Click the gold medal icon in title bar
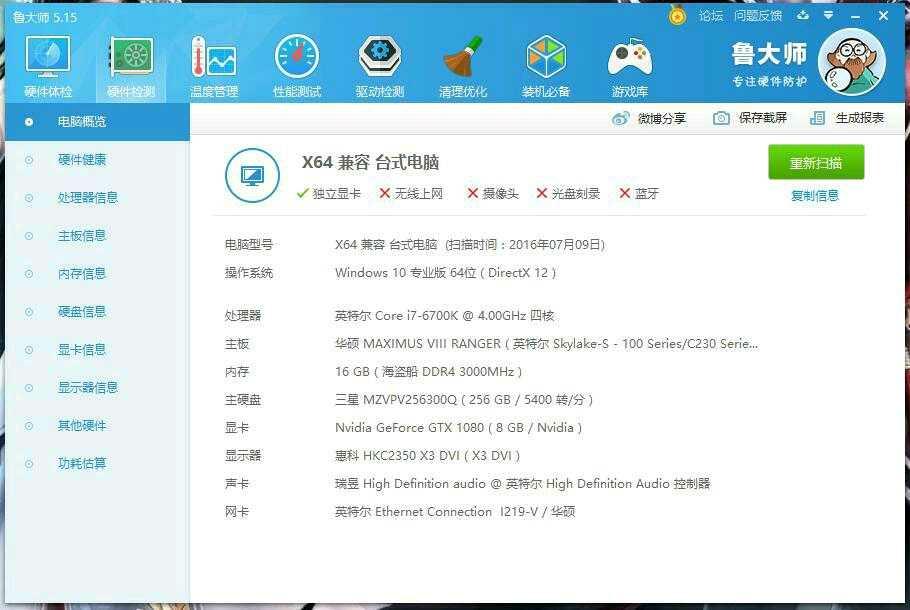Screen dimensions: 910x610 pyautogui.click(x=677, y=16)
